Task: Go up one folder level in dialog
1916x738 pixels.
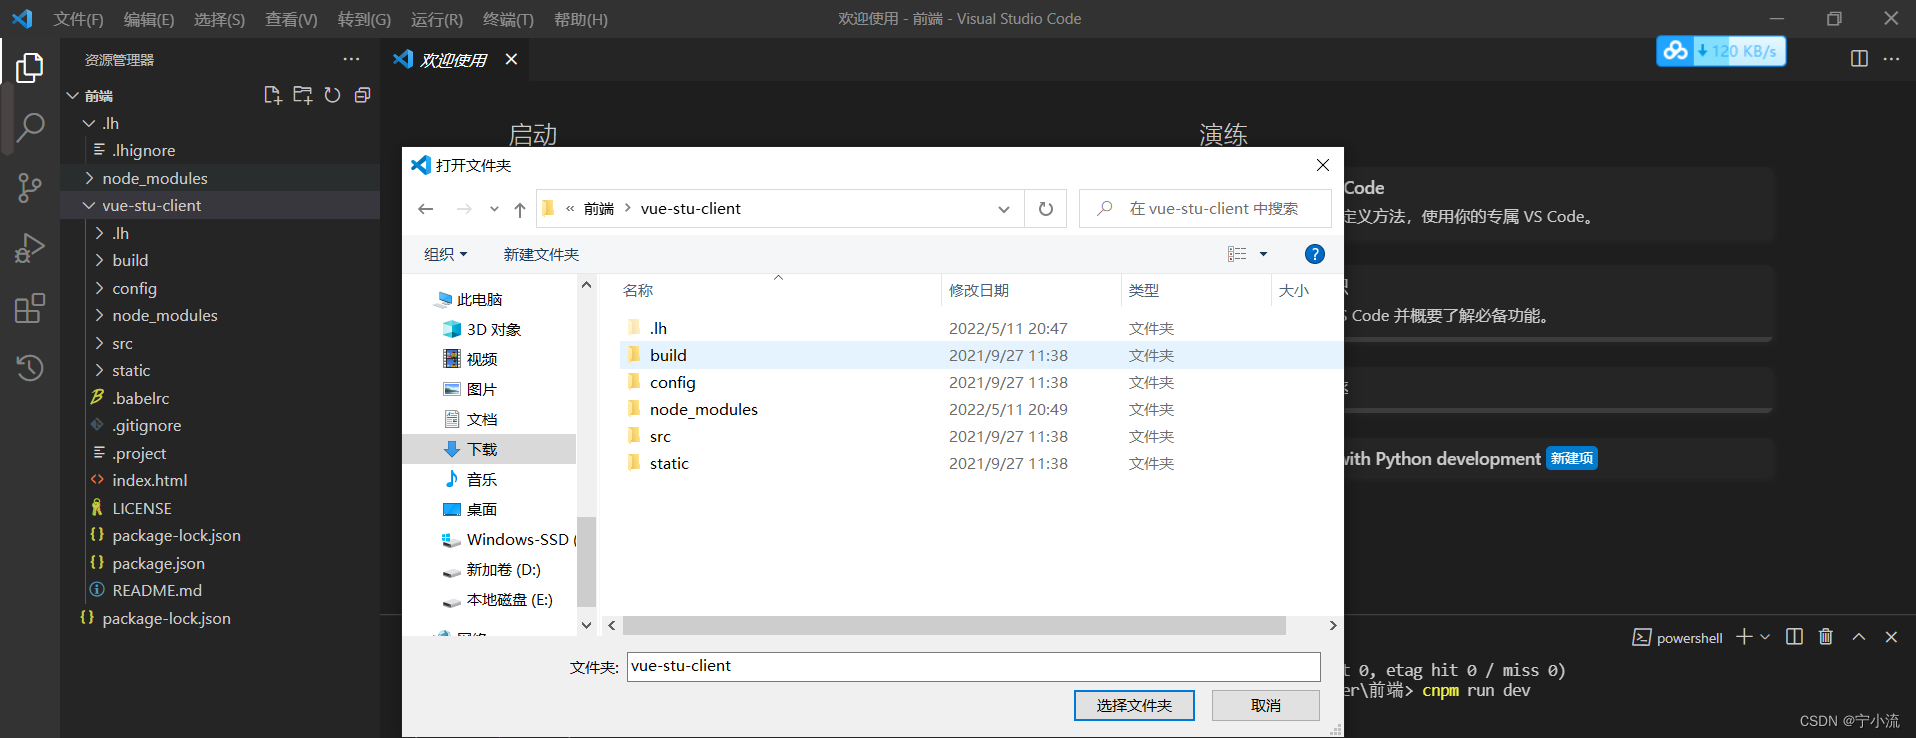Action: coord(520,209)
